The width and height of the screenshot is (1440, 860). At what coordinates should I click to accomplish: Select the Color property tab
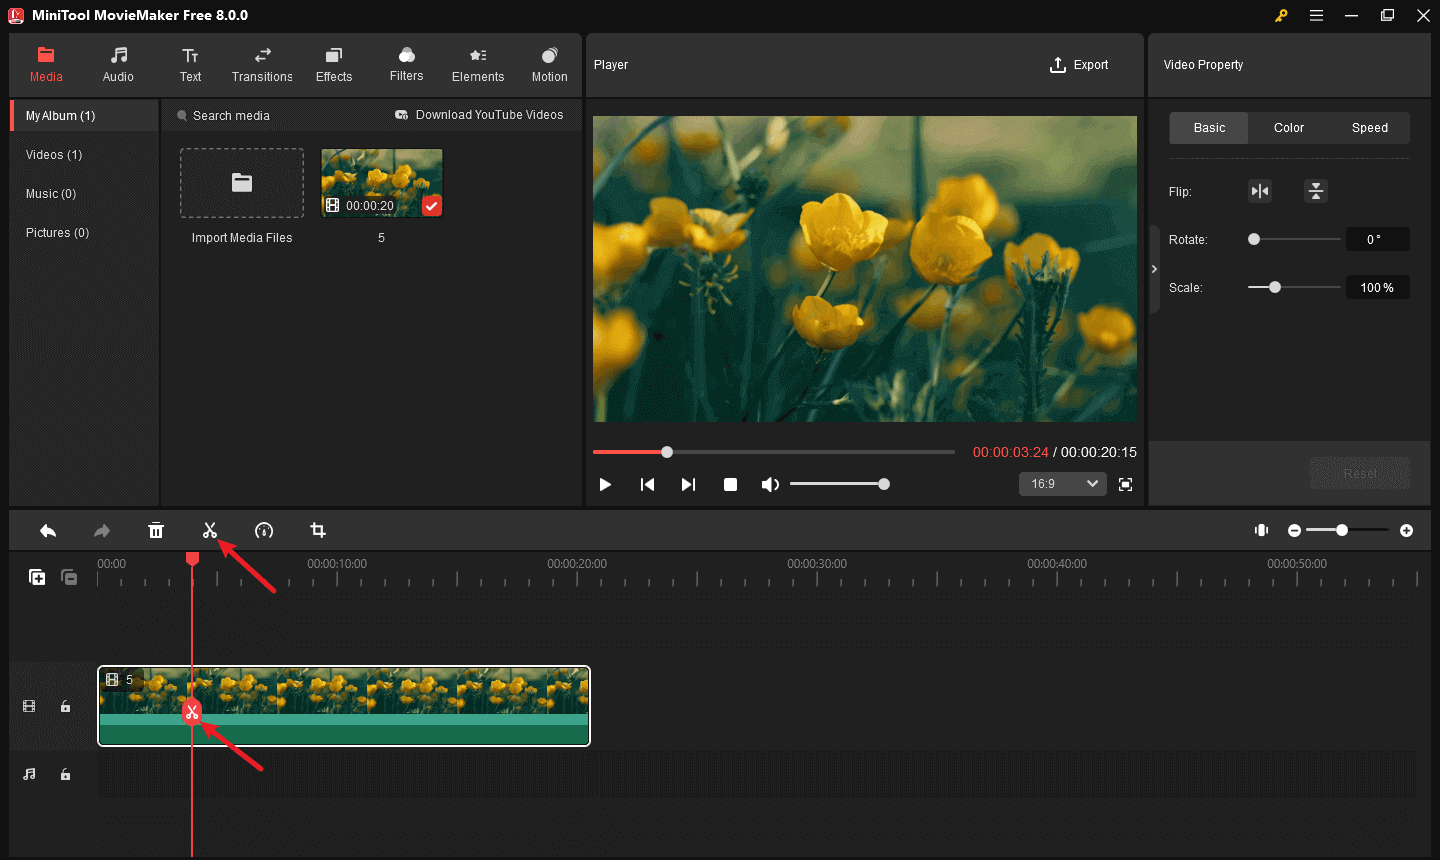pos(1289,128)
